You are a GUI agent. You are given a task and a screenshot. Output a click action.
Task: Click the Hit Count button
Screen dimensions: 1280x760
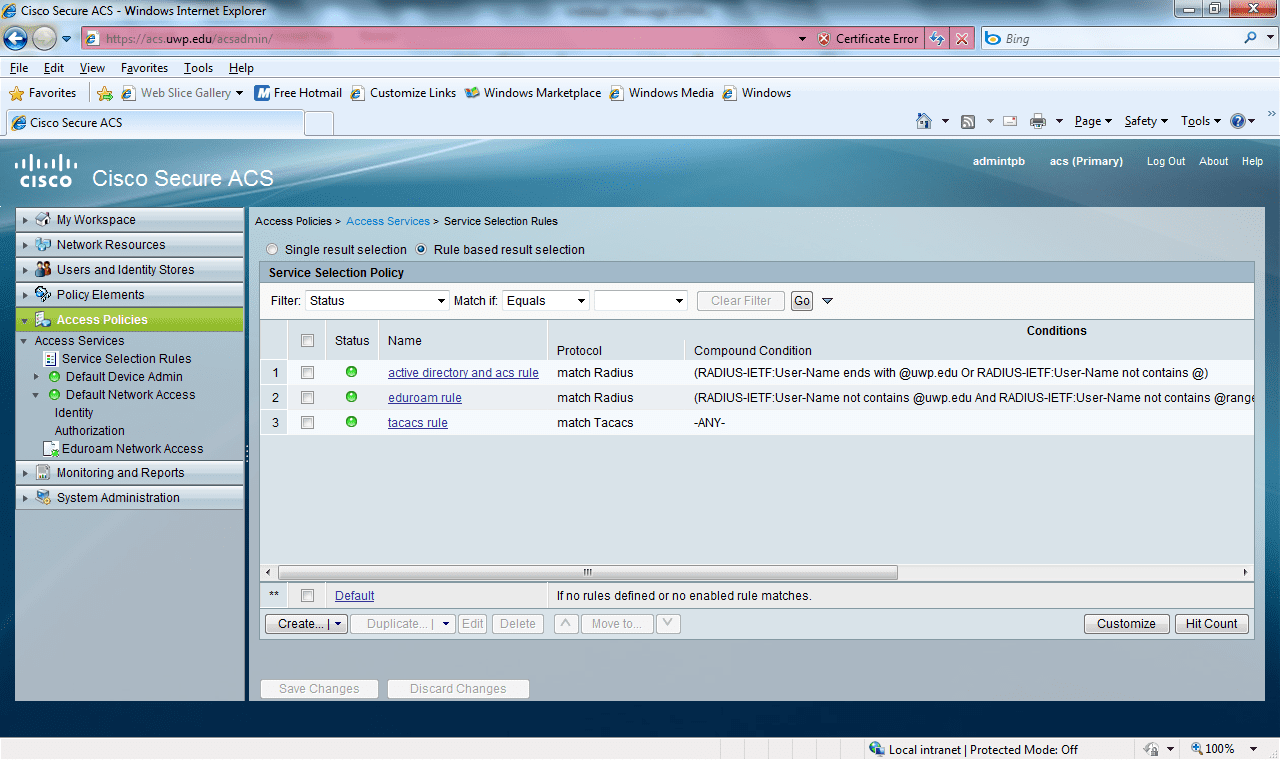(1212, 623)
